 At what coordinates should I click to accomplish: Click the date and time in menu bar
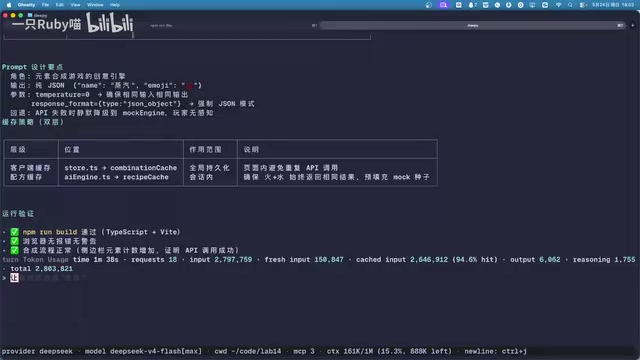coord(613,5)
